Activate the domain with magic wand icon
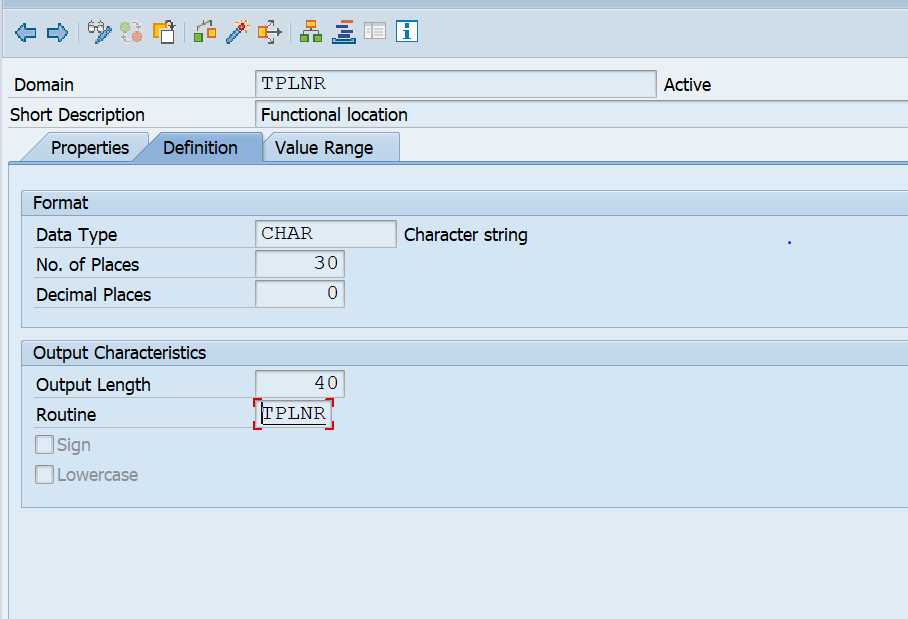 tap(237, 32)
